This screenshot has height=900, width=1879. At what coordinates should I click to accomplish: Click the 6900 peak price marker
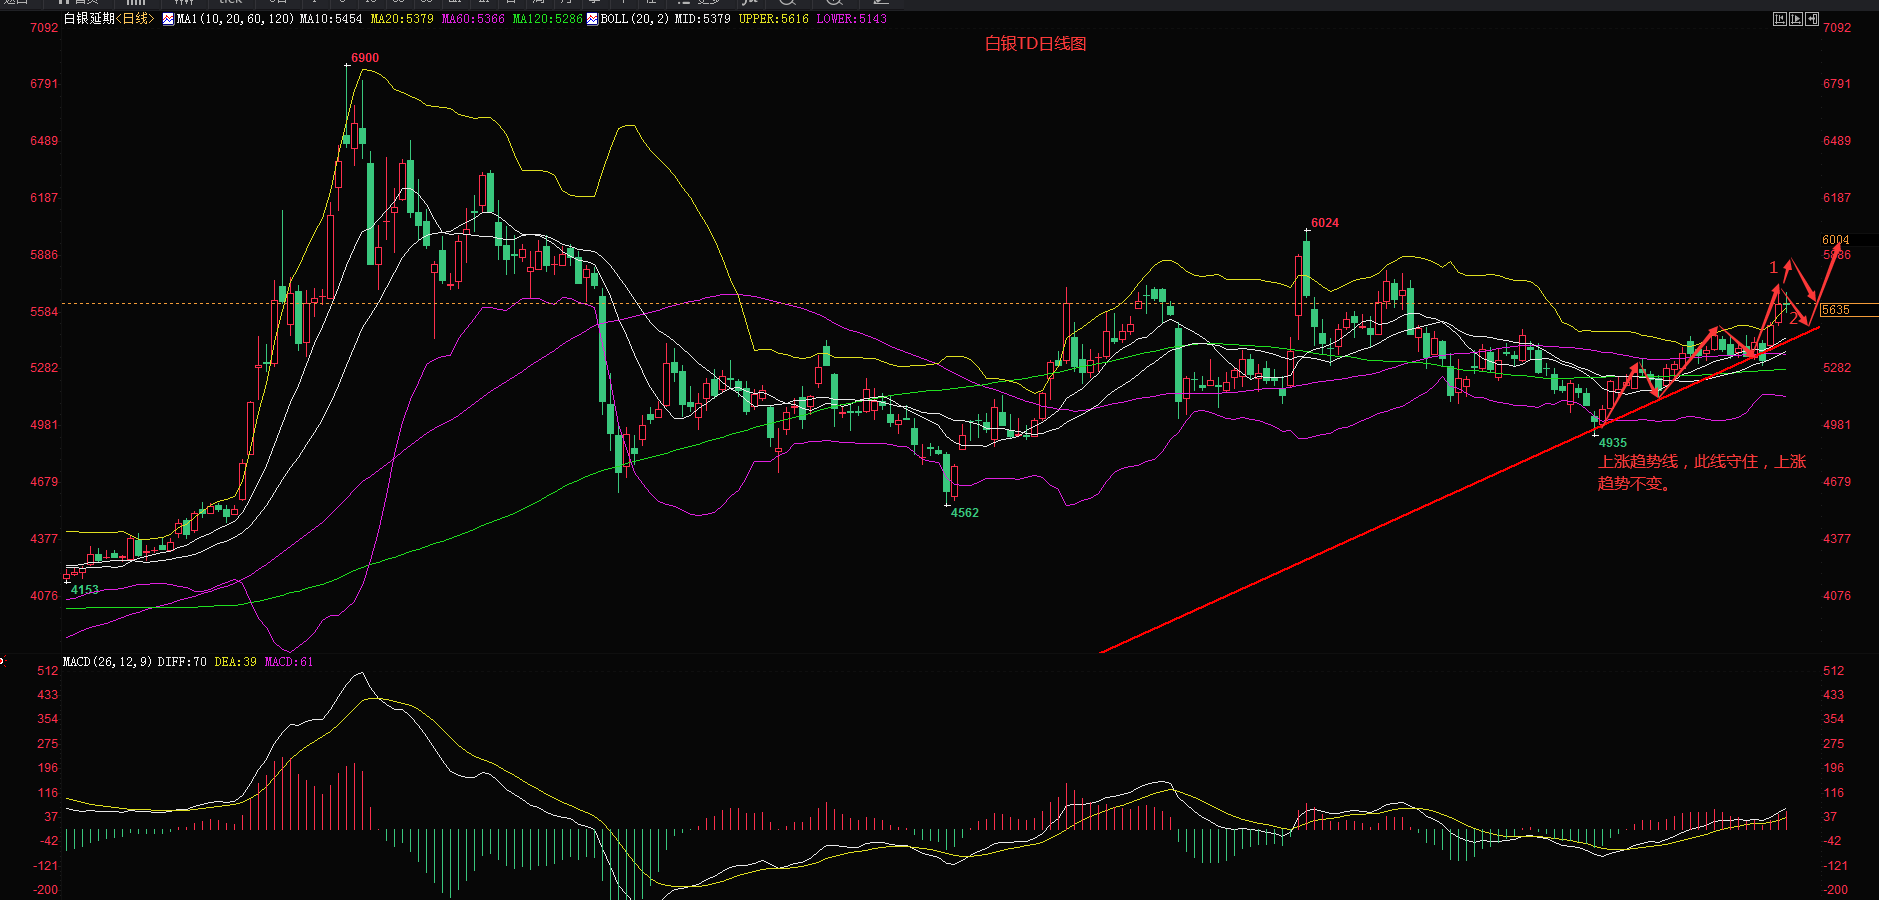click(x=365, y=58)
